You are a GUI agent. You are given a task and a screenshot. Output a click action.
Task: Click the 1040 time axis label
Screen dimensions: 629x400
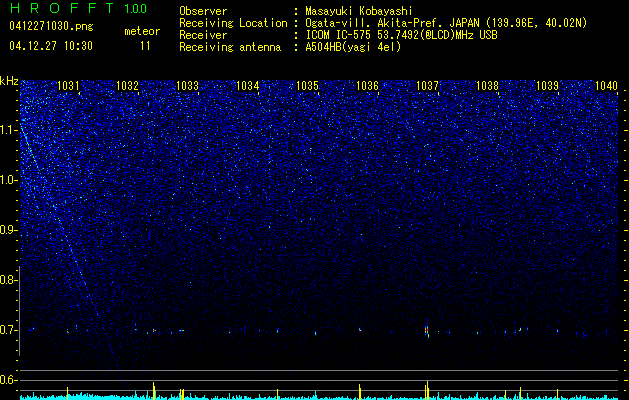pyautogui.click(x=606, y=85)
